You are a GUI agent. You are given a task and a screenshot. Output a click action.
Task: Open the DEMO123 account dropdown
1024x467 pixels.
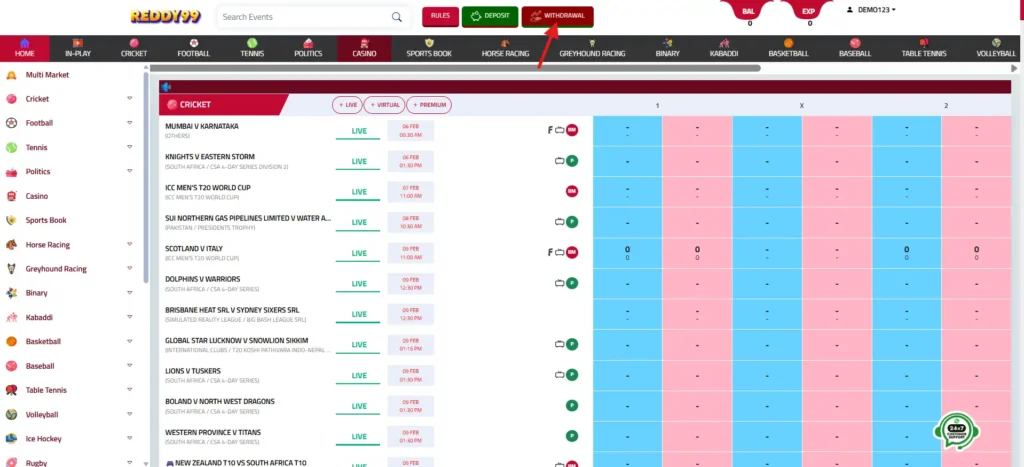click(871, 10)
